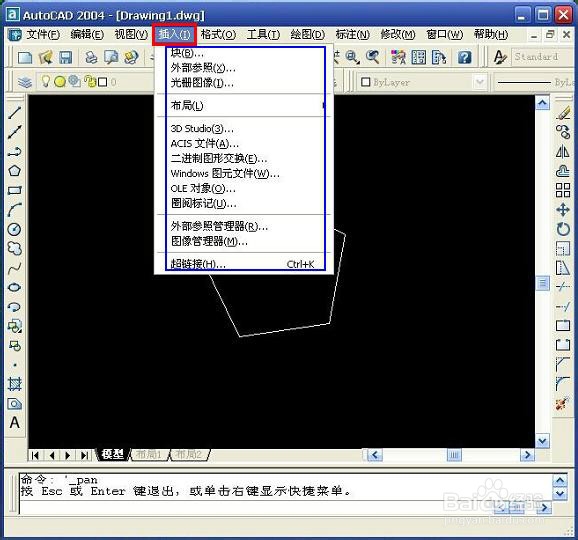The height and width of the screenshot is (540, 578).
Task: Open the 绘图(D) menu
Action: pyautogui.click(x=307, y=35)
